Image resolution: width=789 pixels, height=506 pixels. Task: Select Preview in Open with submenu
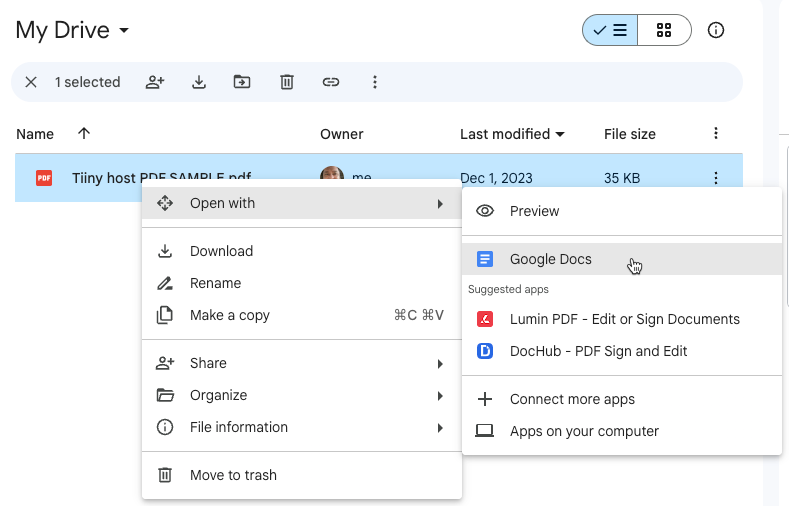[622, 211]
